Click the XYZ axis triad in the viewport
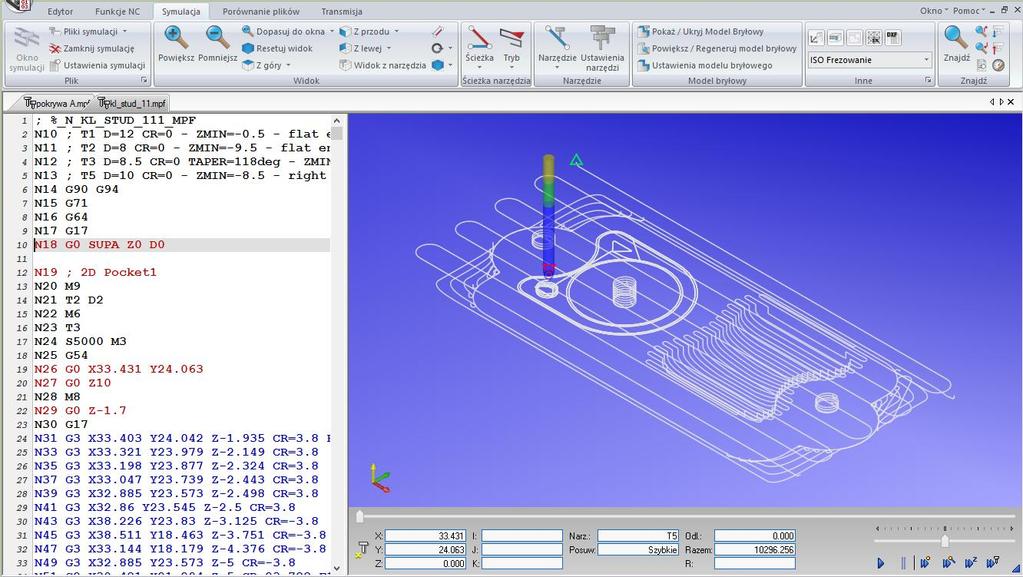This screenshot has width=1023, height=577. 379,478
